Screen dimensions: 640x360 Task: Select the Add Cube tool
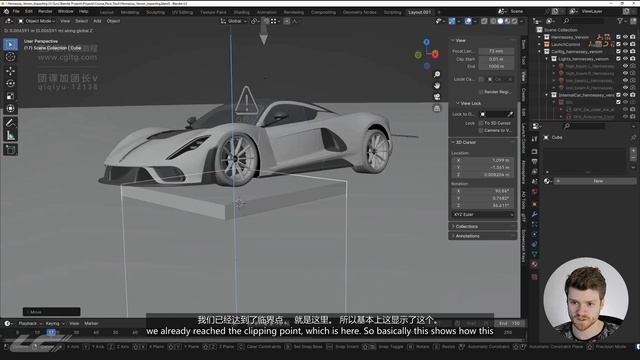[11, 149]
